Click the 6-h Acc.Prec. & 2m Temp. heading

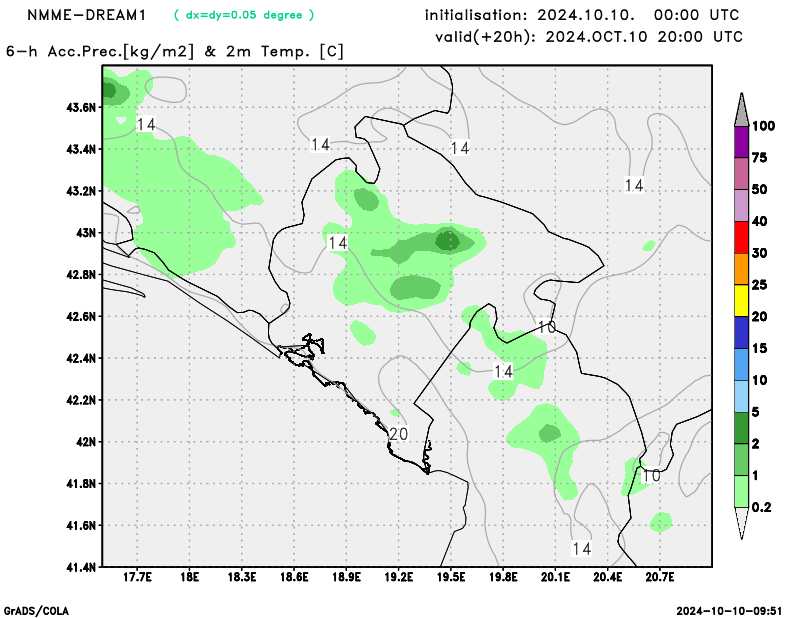(175, 52)
